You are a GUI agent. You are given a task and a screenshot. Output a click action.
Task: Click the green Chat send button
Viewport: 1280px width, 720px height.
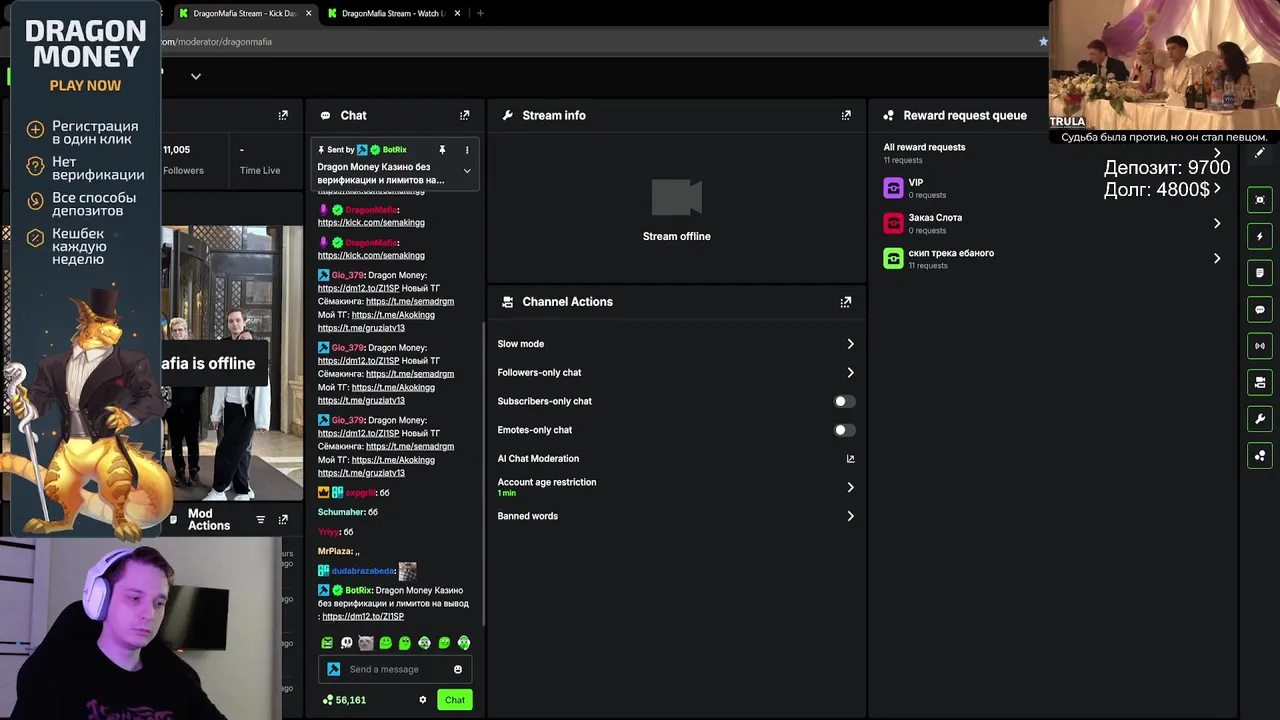pyautogui.click(x=455, y=700)
